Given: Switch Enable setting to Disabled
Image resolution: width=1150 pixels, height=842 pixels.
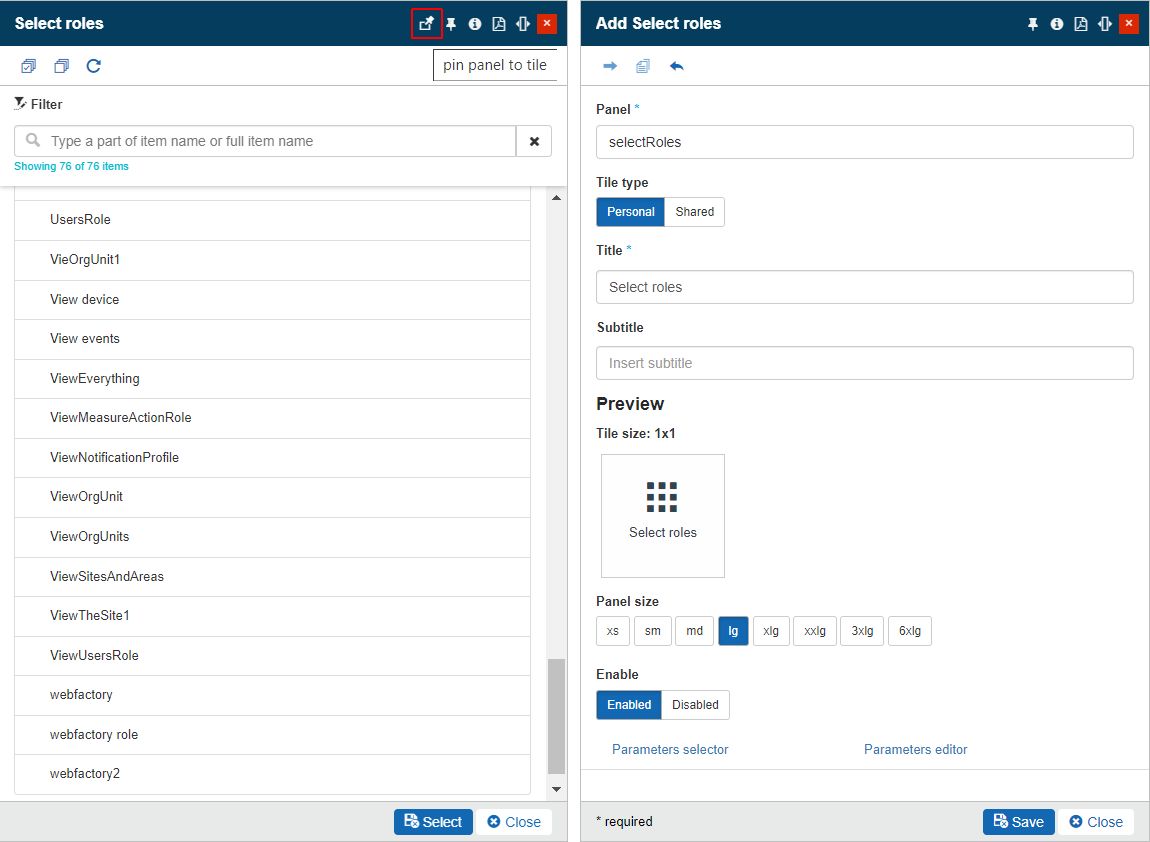Looking at the screenshot, I should pos(695,705).
